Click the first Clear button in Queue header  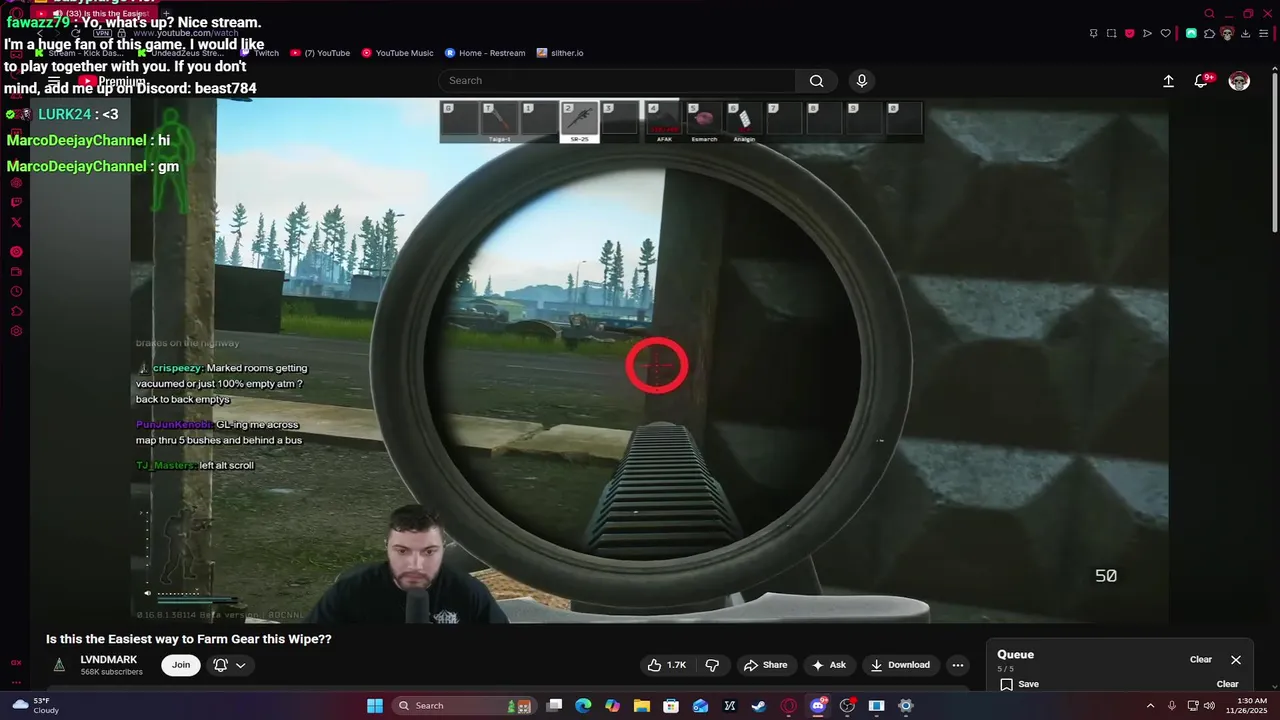pos(1201,660)
